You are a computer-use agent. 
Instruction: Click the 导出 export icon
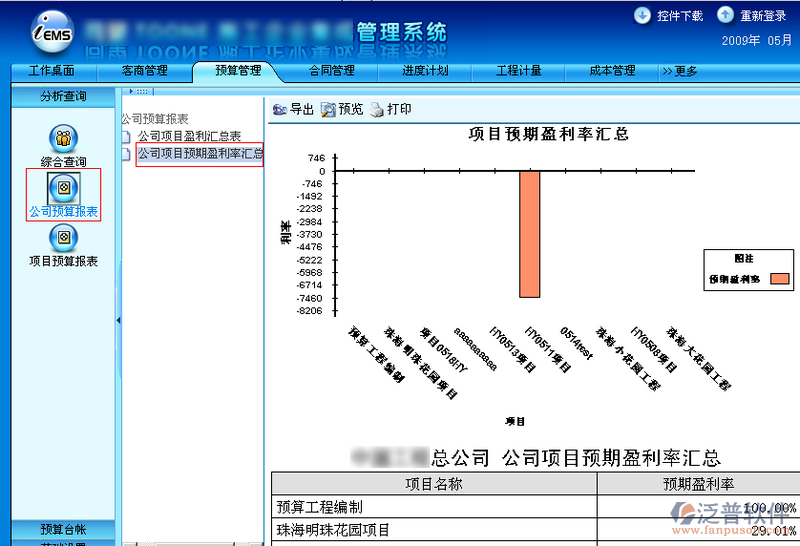(x=279, y=110)
